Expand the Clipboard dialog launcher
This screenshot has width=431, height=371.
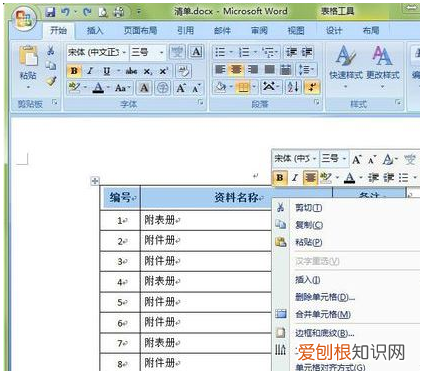tap(55, 103)
